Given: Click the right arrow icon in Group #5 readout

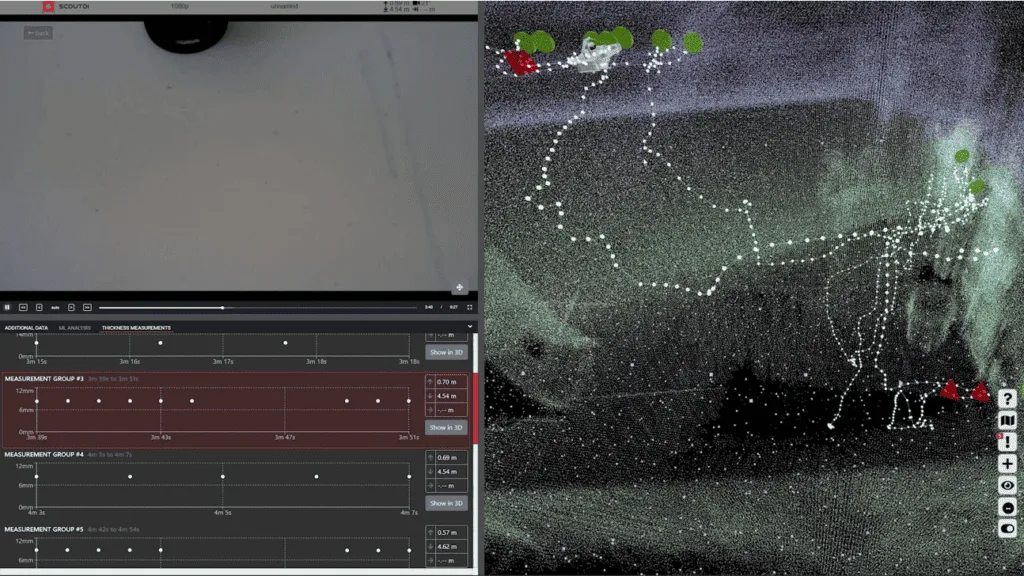Looking at the screenshot, I should (x=430, y=561).
